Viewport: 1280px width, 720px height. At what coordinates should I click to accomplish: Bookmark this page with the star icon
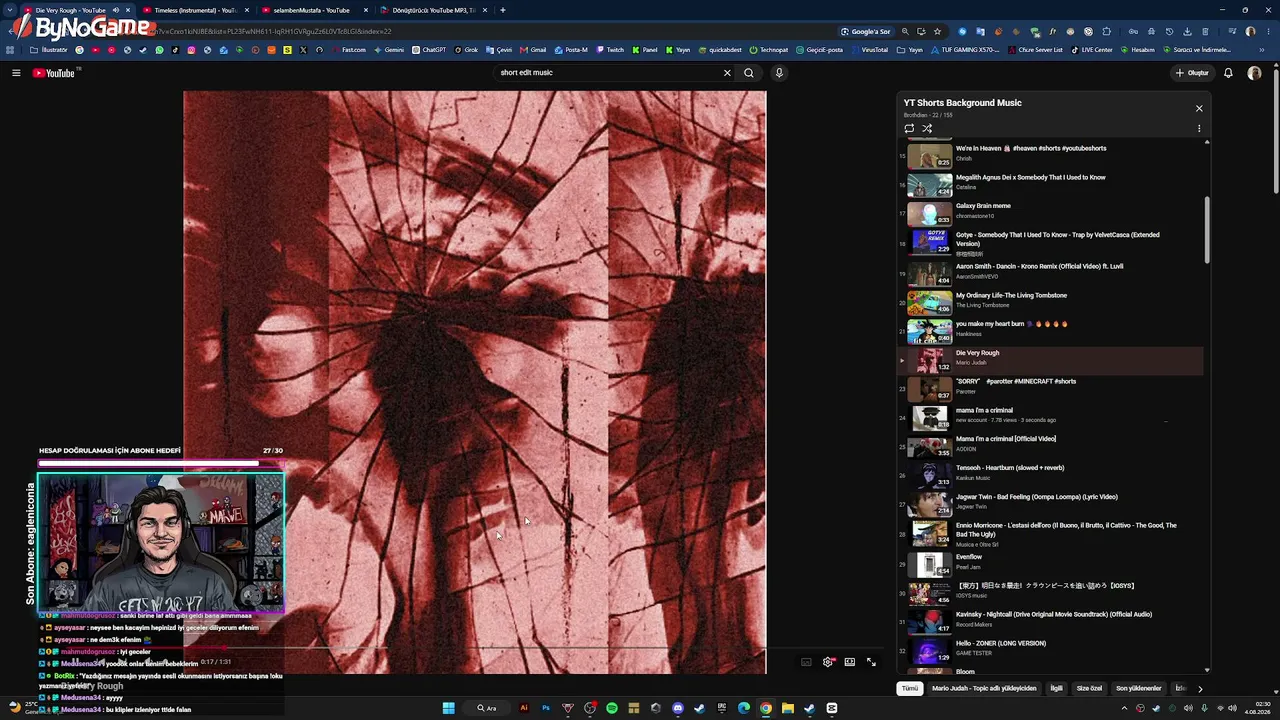click(x=937, y=31)
